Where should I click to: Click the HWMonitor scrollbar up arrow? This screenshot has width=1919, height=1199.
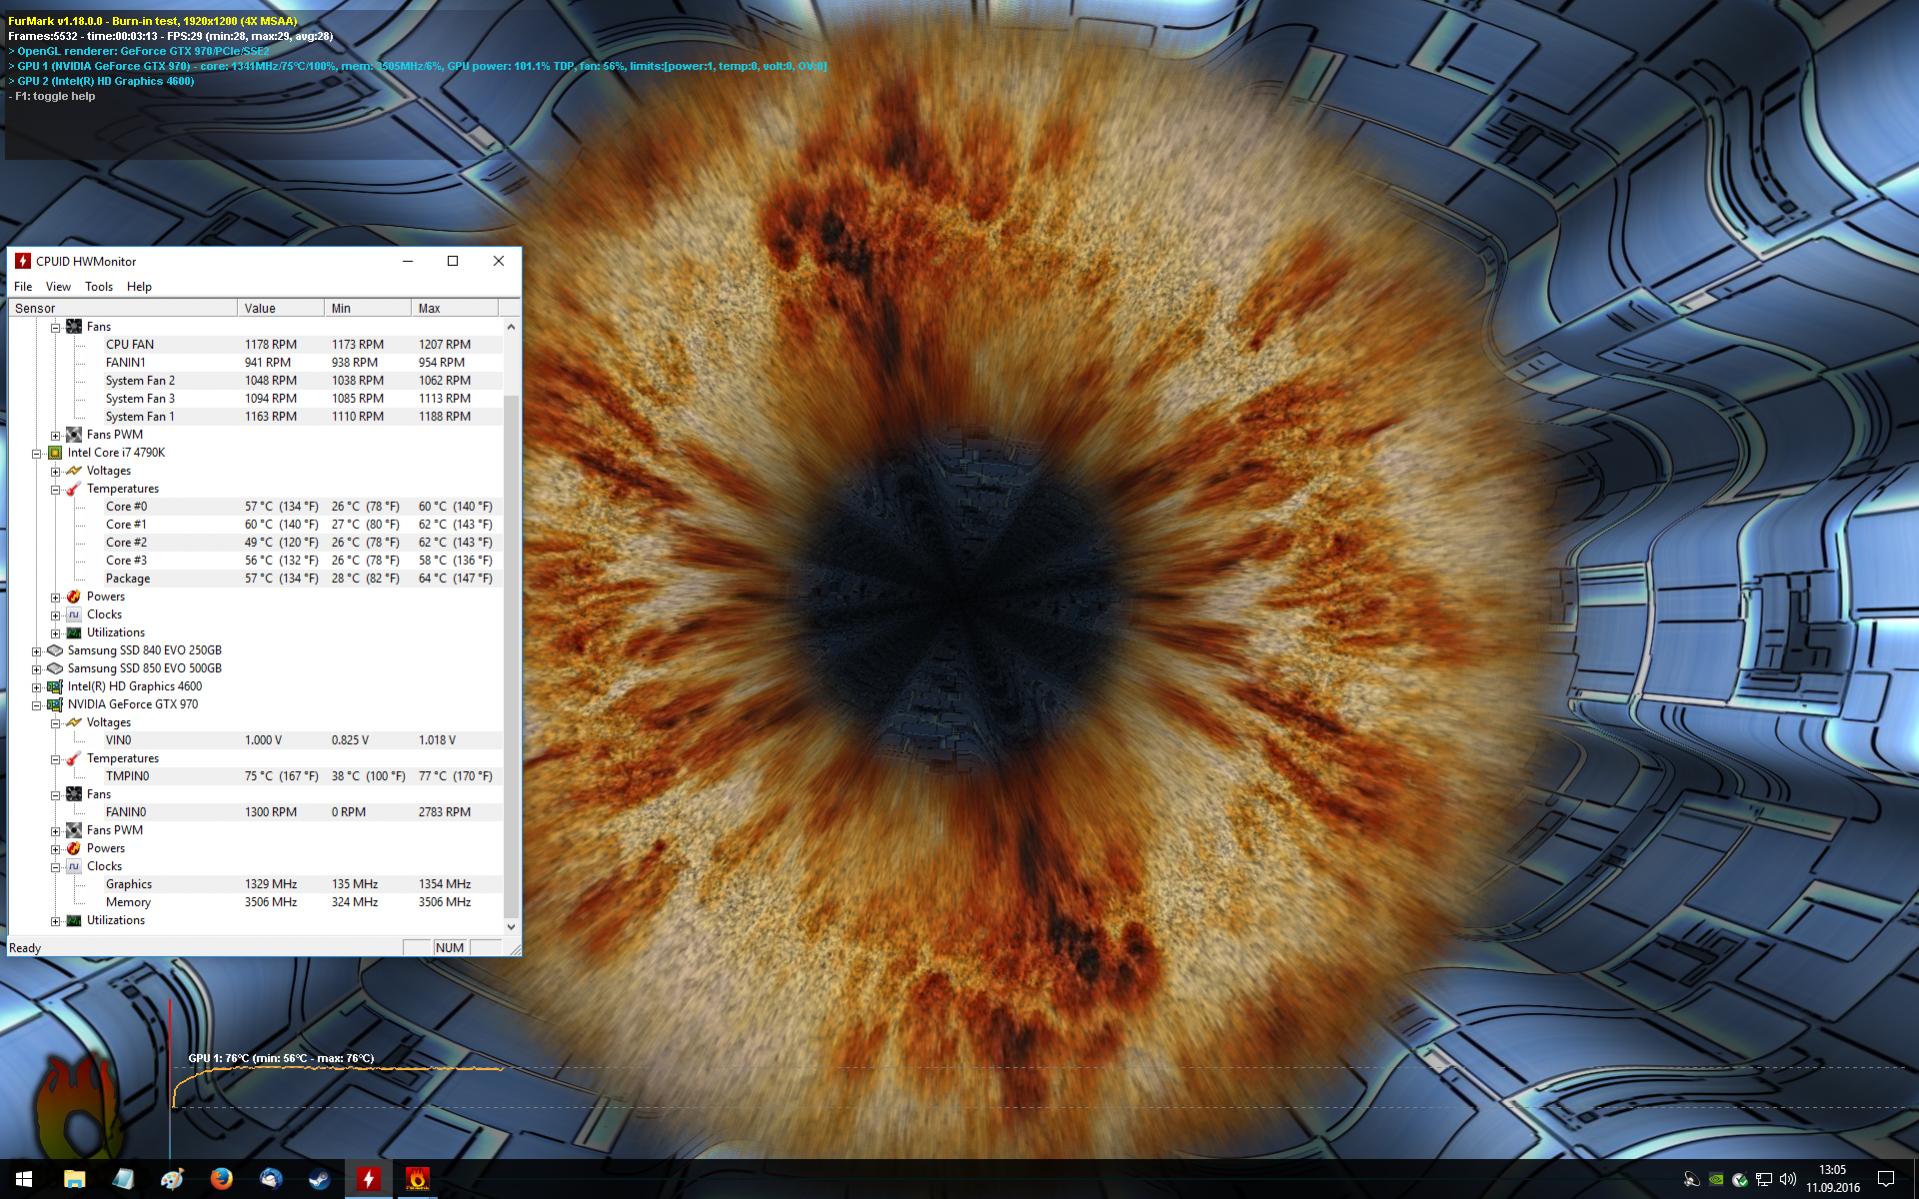tap(511, 327)
